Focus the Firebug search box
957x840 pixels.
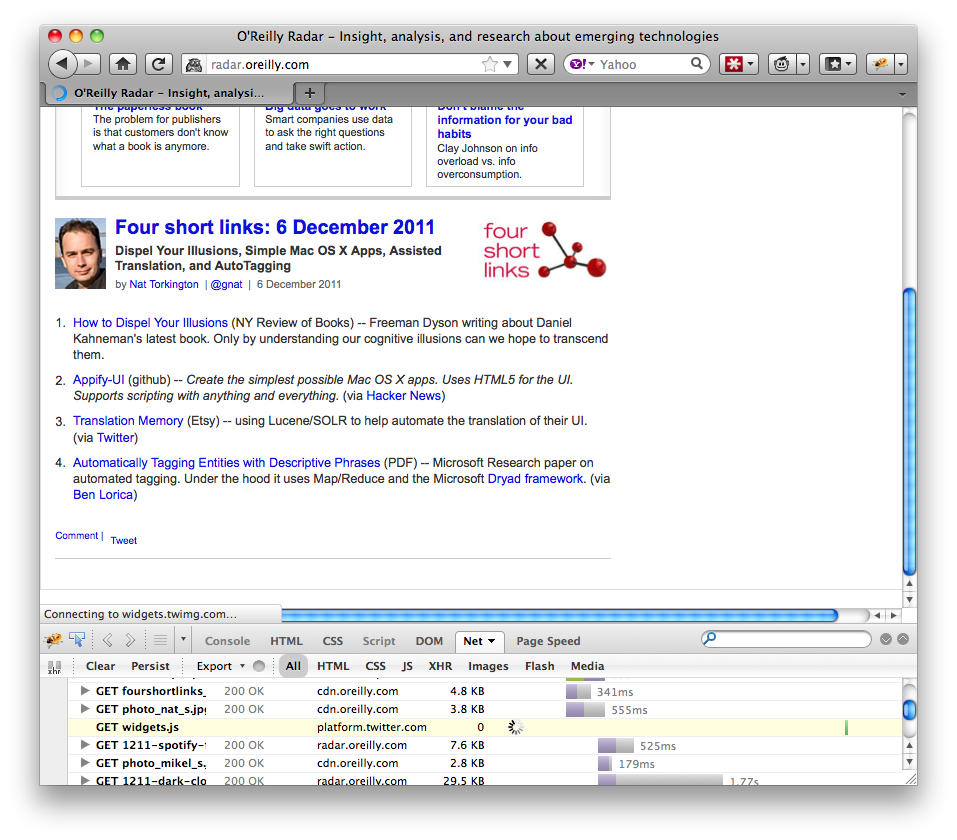(786, 639)
